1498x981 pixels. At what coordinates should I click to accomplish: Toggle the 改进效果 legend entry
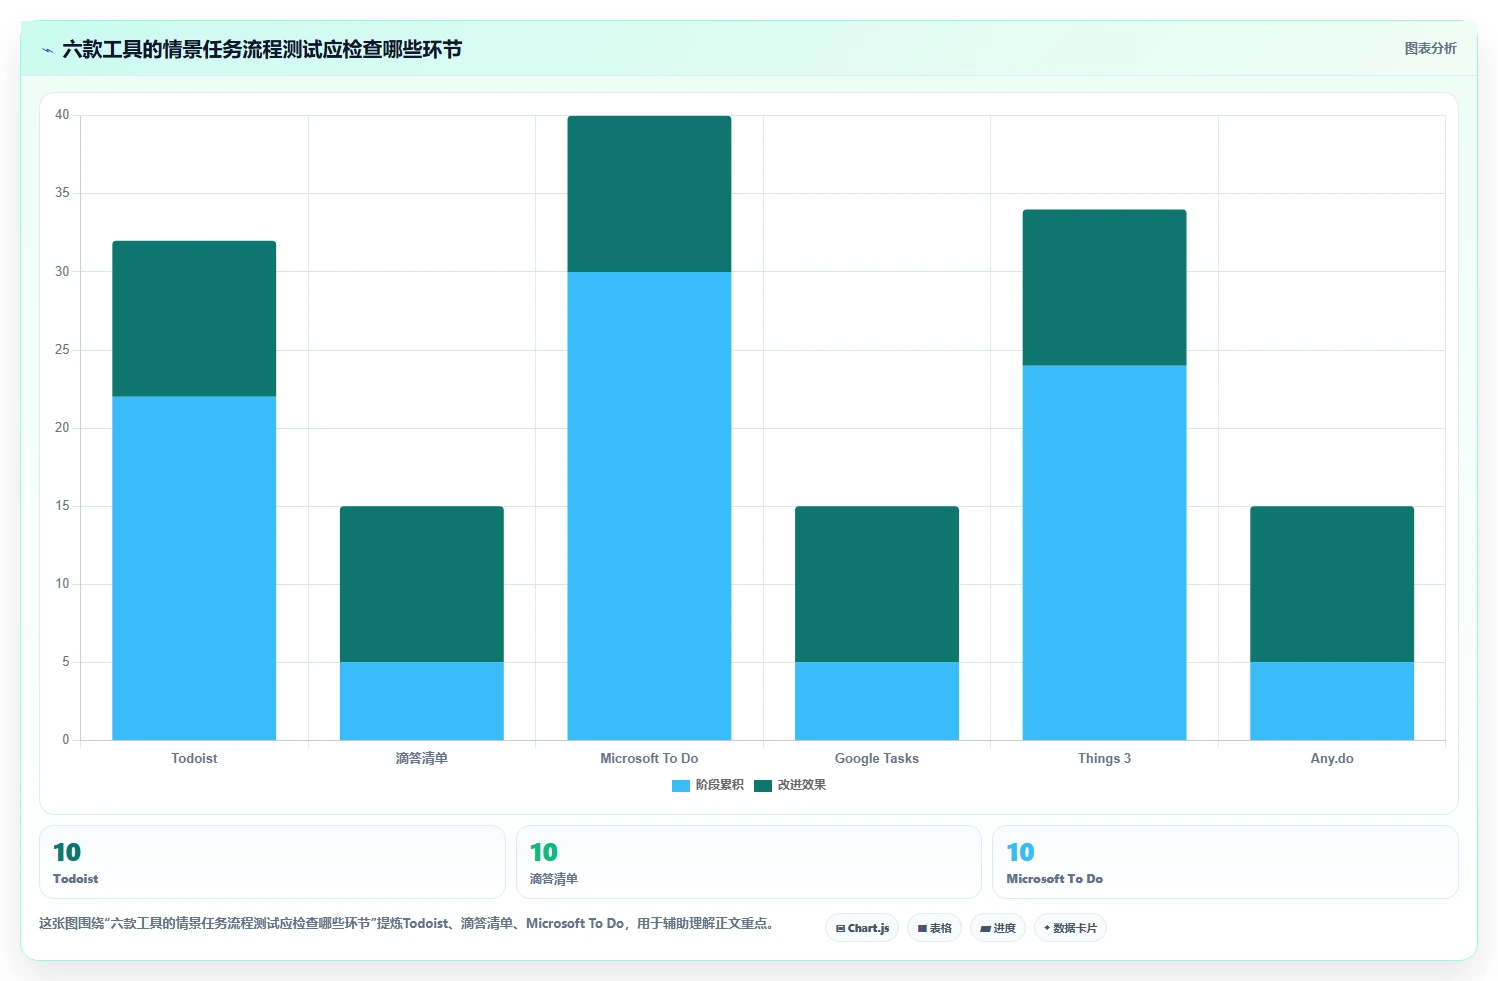pos(790,785)
